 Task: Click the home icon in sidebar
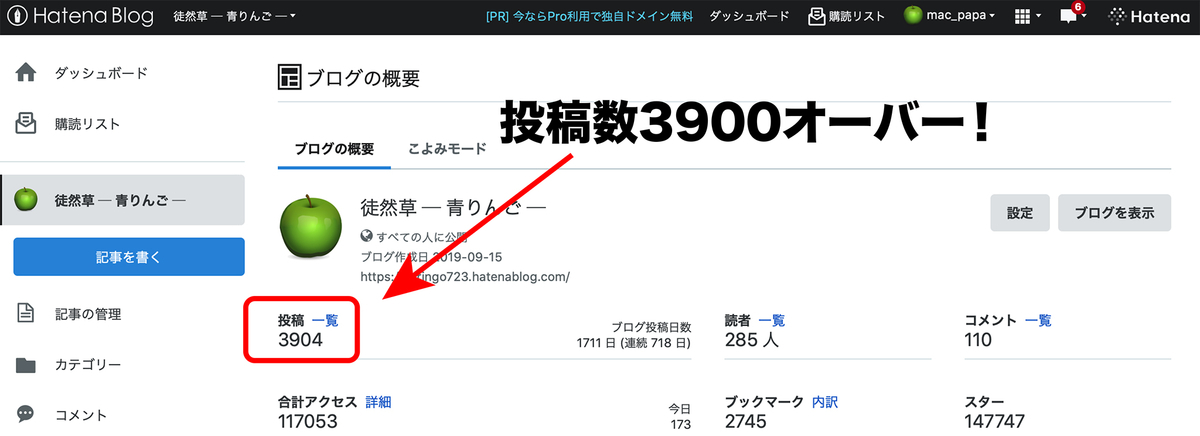point(26,73)
